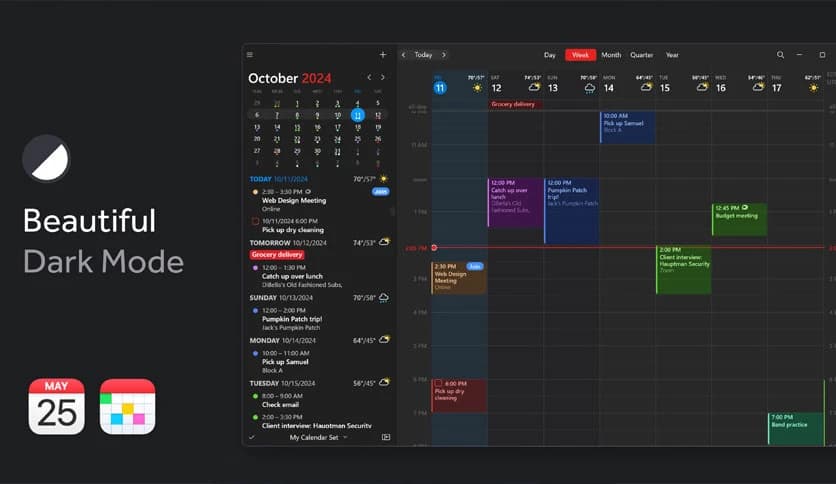Click October 2024 mini calendar title

click(x=290, y=78)
